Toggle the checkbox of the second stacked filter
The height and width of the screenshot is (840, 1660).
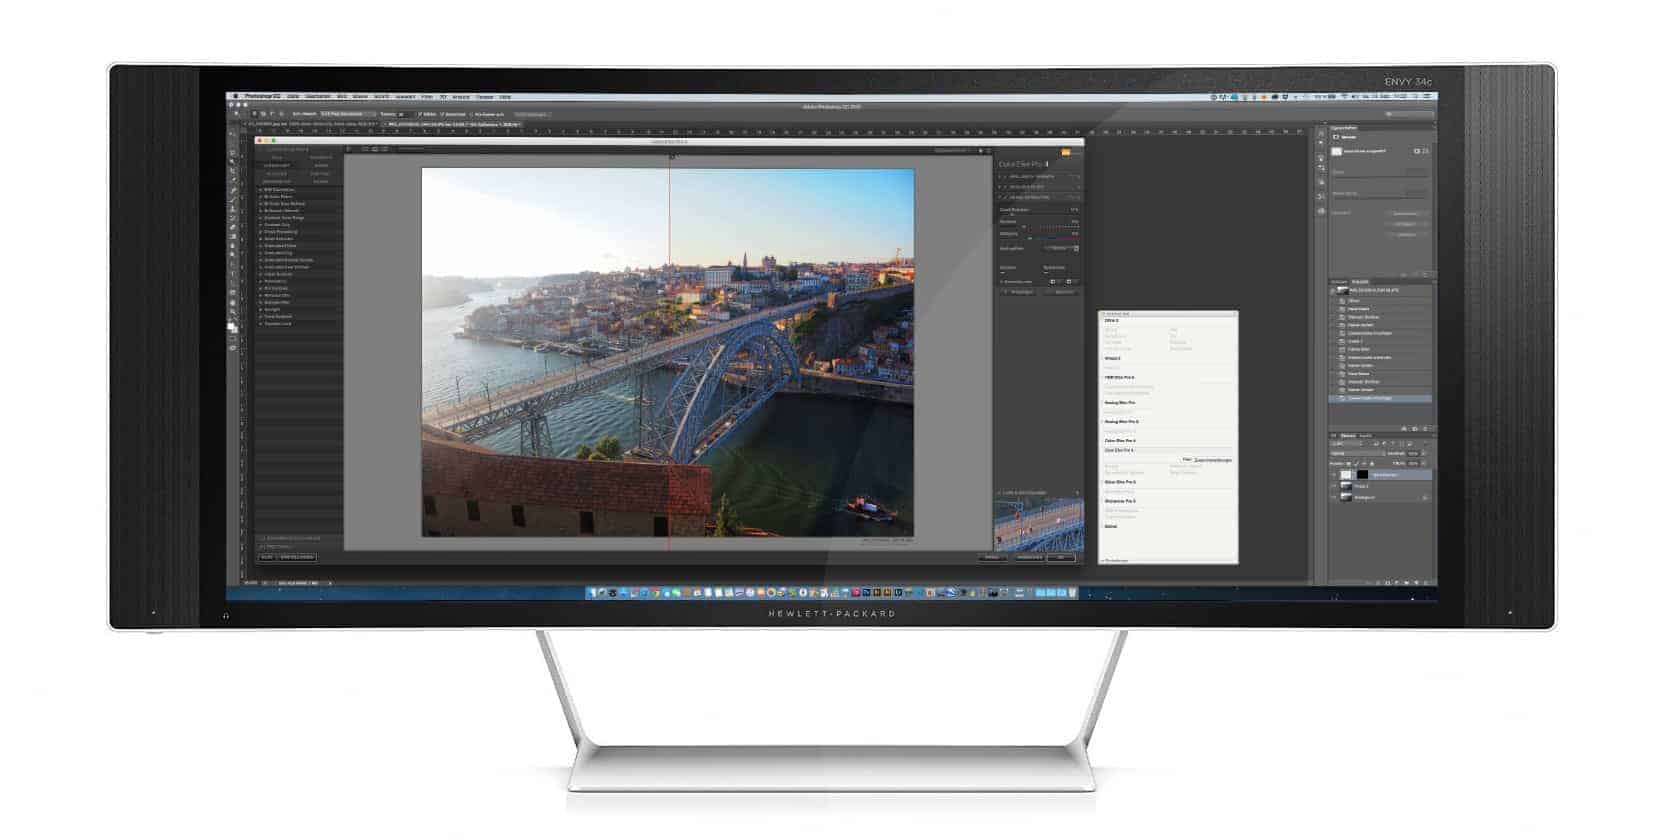1005,187
